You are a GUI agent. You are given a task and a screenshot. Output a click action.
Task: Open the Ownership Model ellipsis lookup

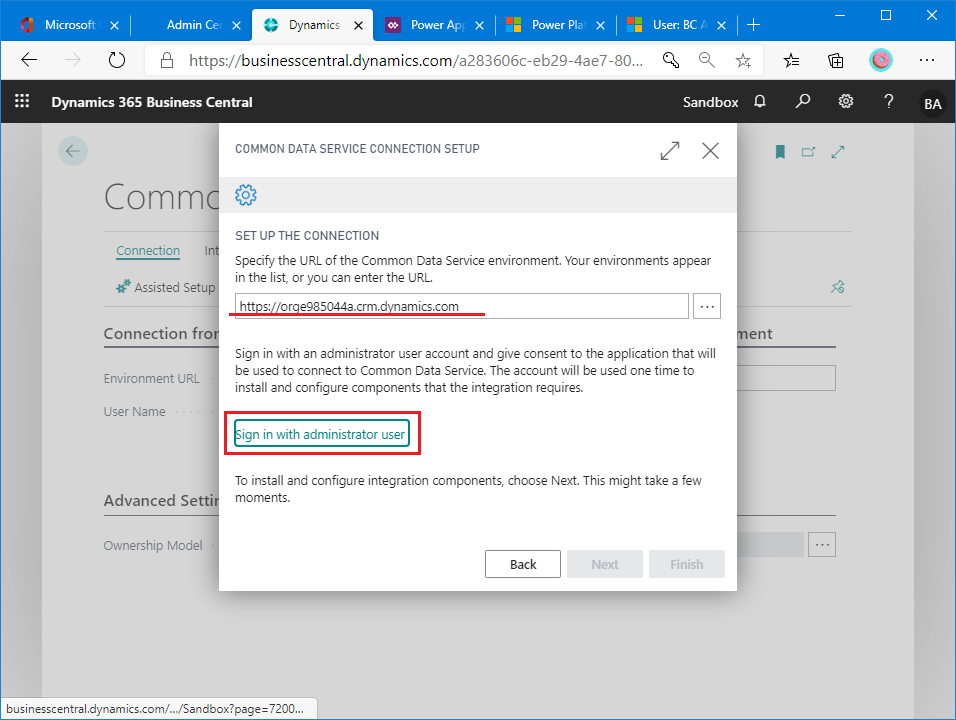[x=822, y=544]
